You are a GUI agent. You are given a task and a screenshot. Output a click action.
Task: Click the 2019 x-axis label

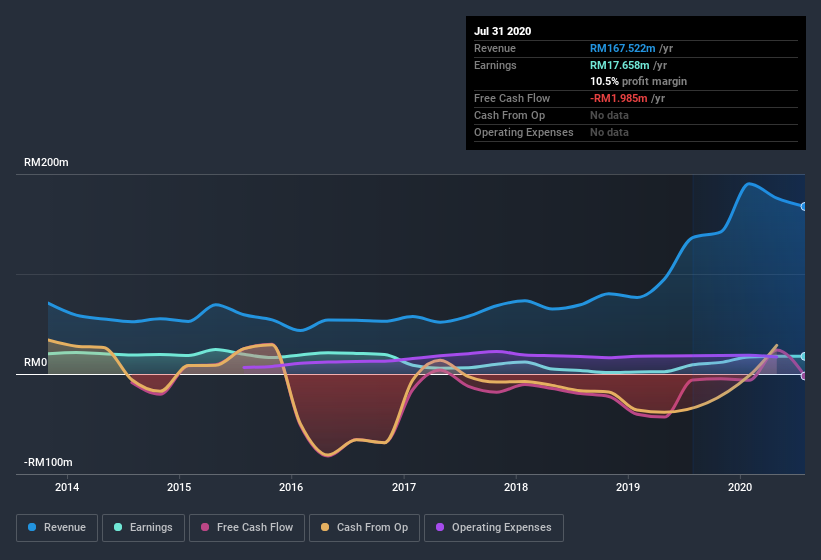[x=628, y=487]
